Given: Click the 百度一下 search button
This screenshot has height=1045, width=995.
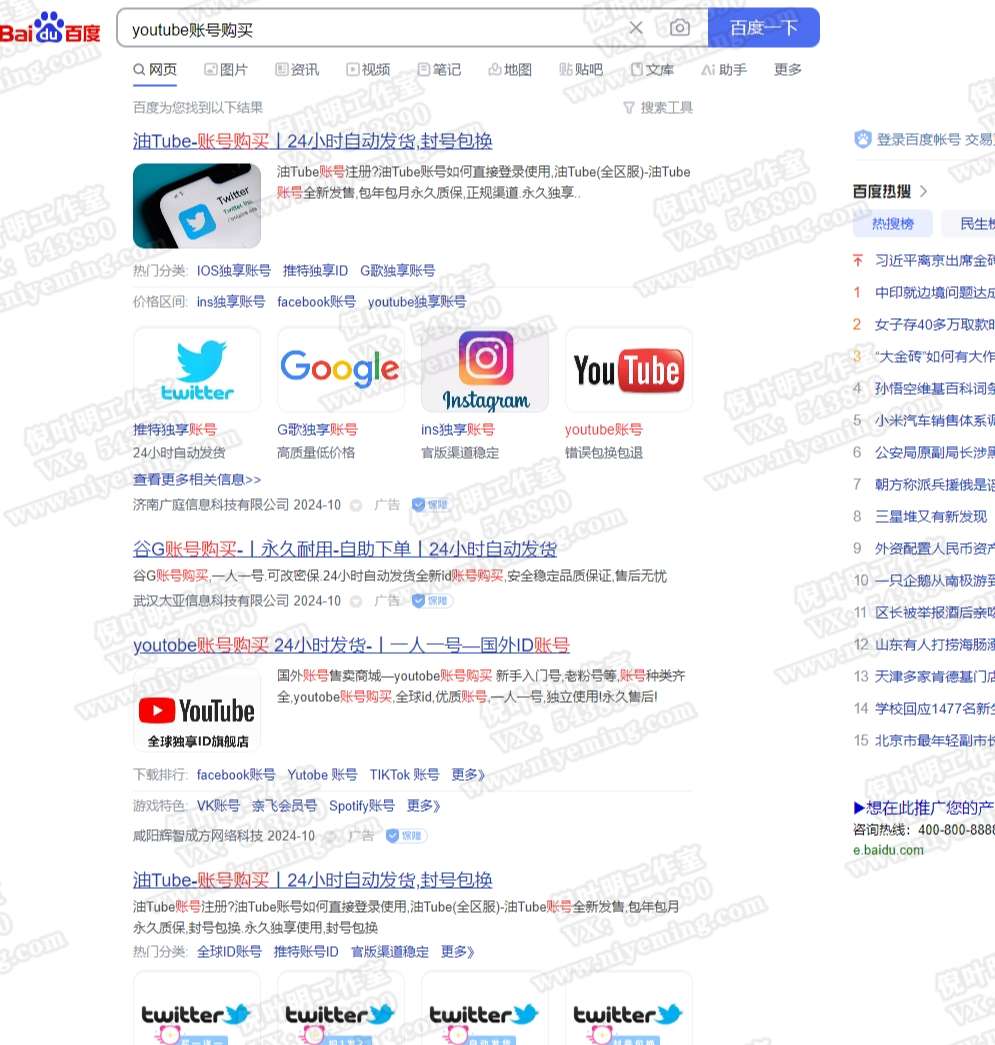Looking at the screenshot, I should pos(763,28).
